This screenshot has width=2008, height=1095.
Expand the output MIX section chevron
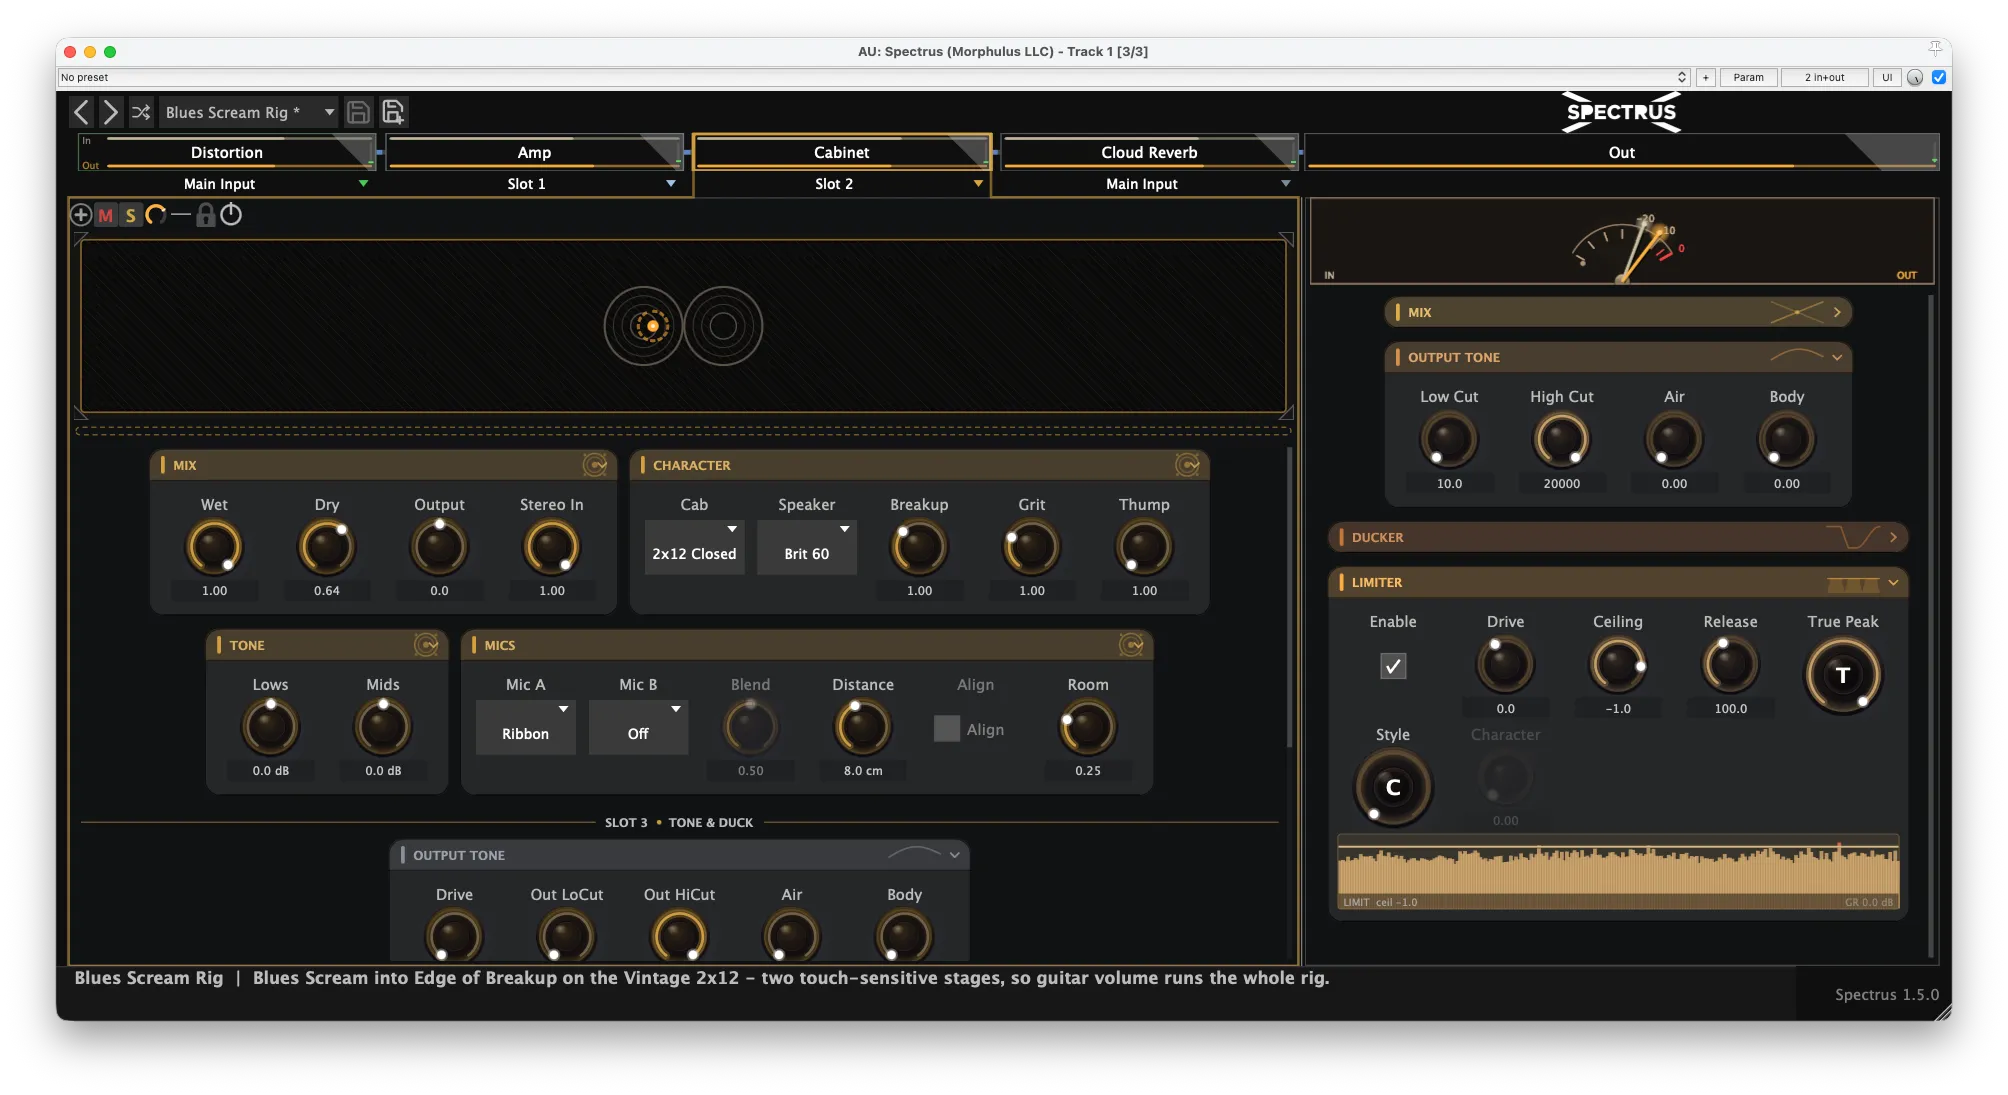[x=1837, y=312]
